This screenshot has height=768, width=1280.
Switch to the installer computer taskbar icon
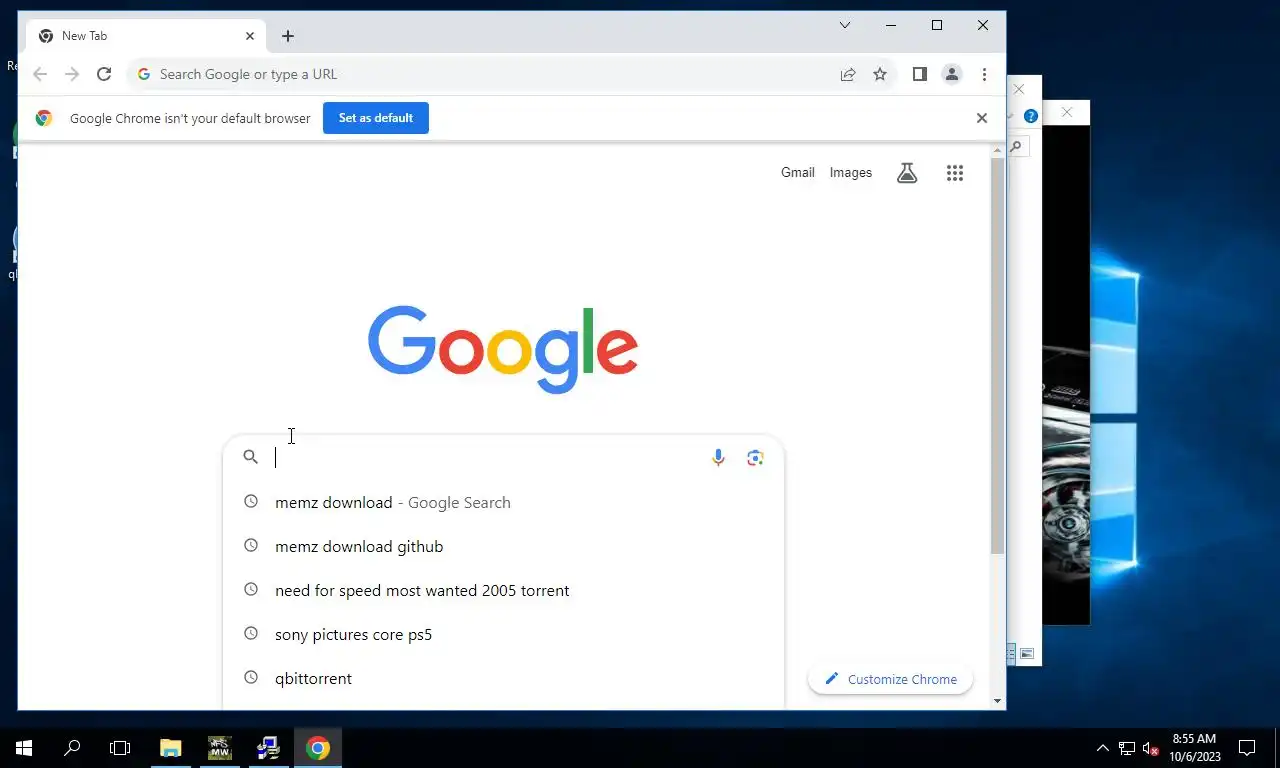point(269,748)
